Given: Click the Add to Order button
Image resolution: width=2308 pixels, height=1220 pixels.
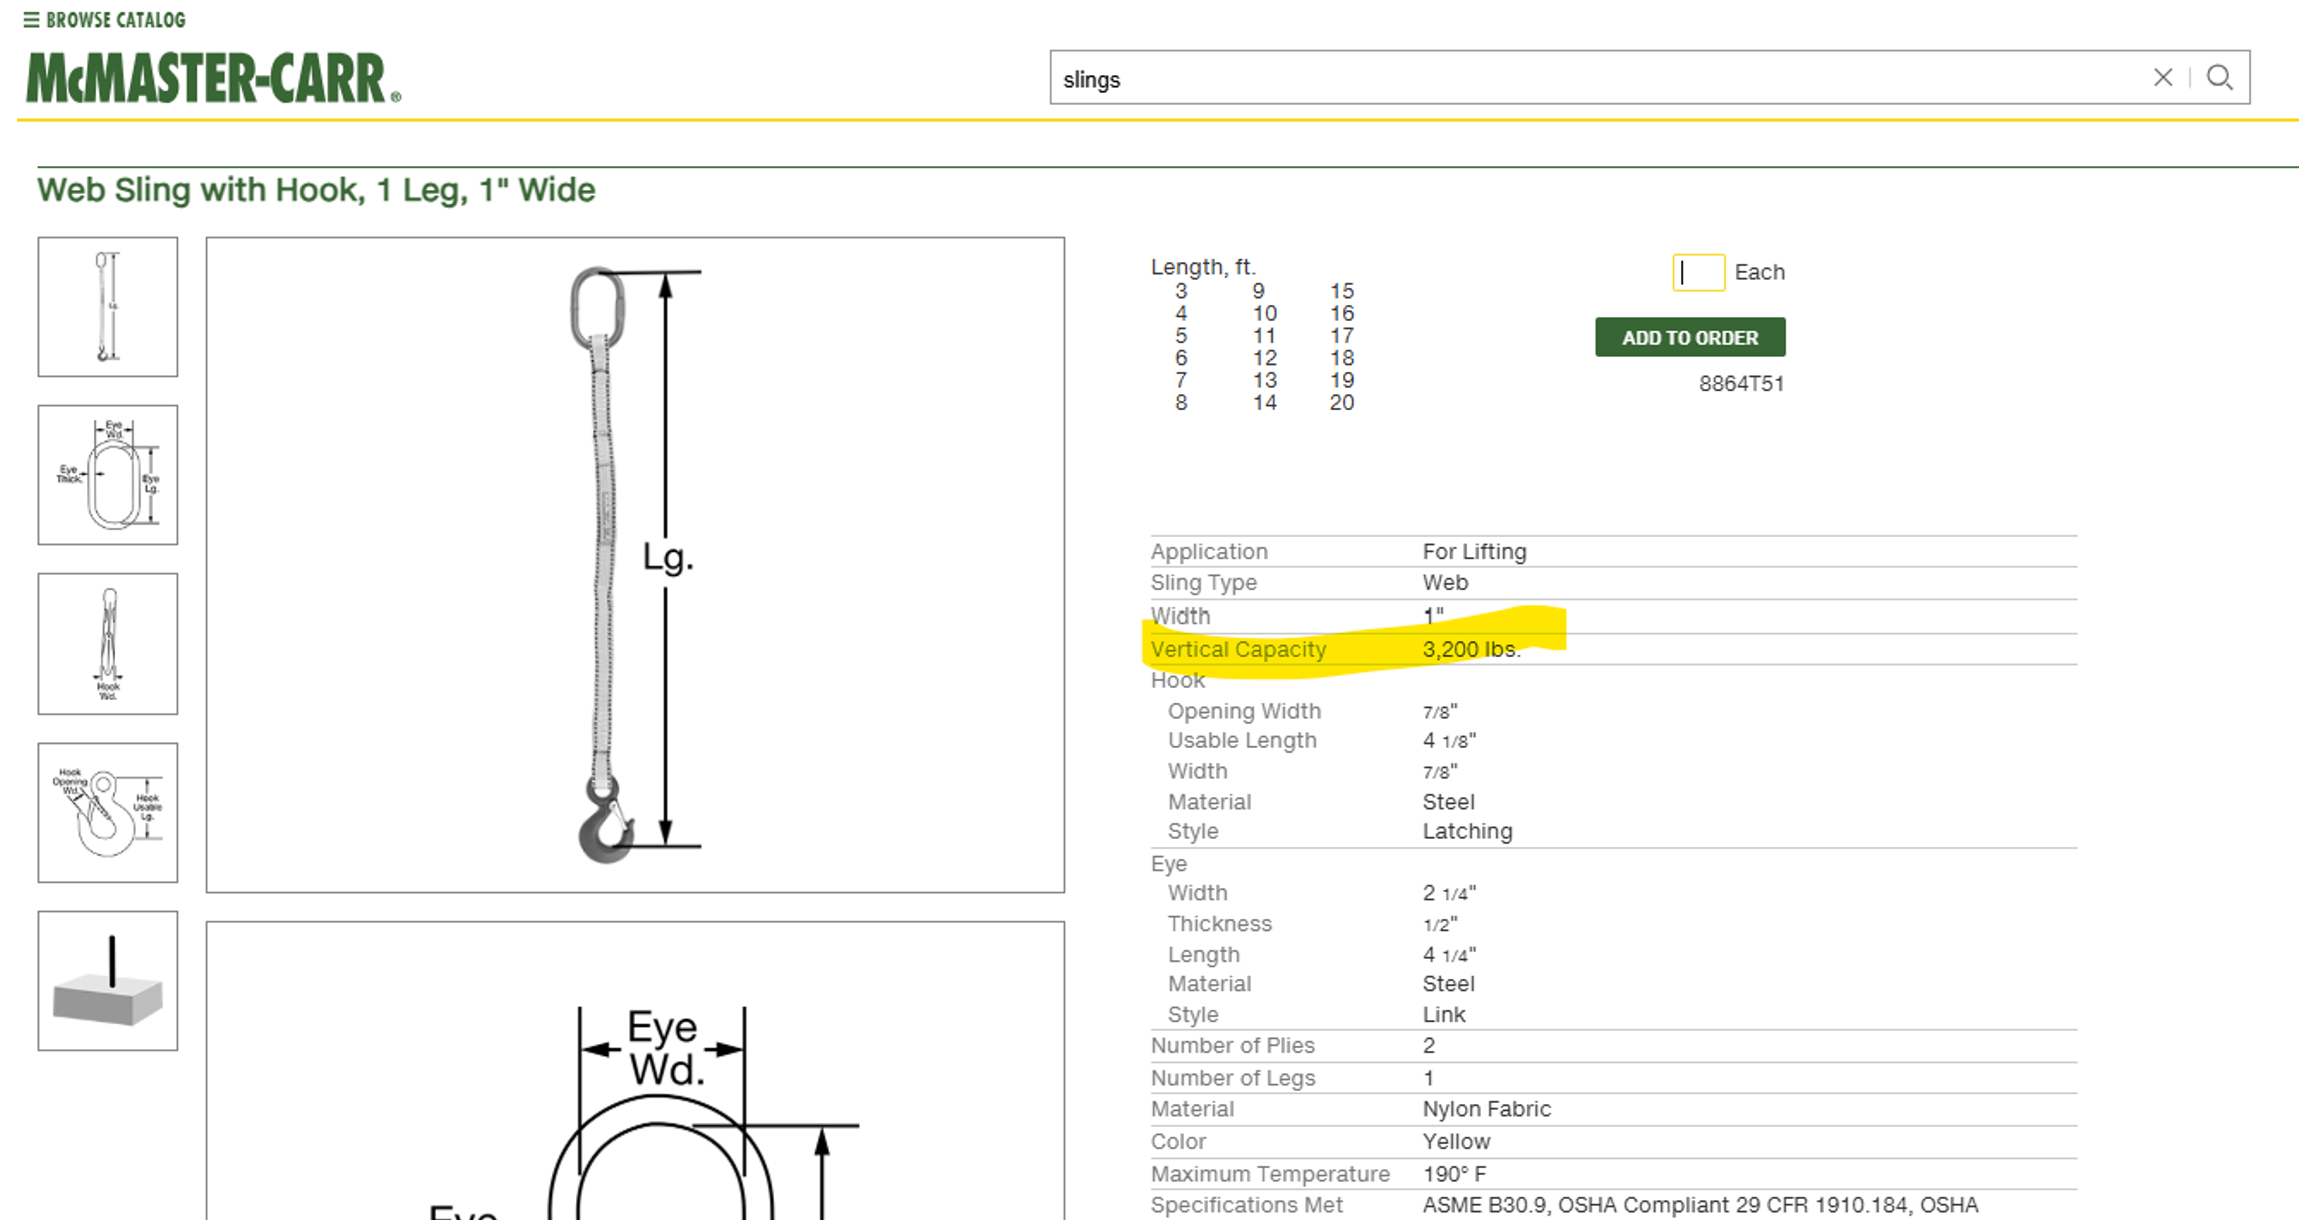Looking at the screenshot, I should click(1689, 338).
